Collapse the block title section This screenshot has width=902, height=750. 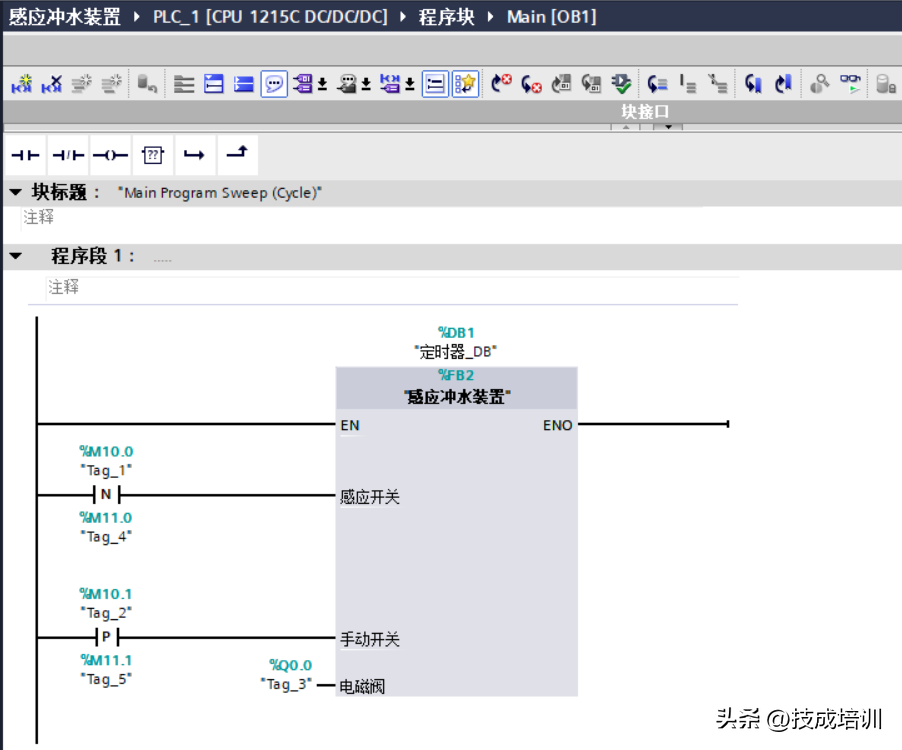[16, 192]
